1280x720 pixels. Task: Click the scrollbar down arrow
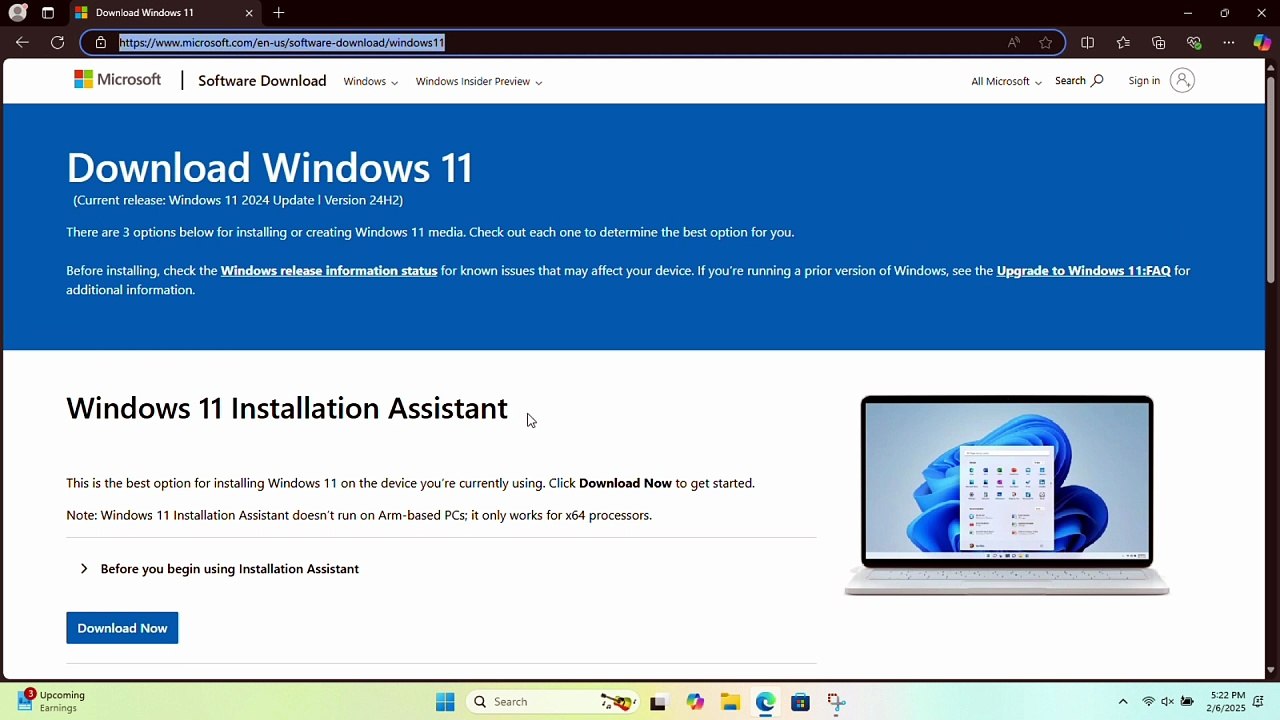click(1271, 670)
